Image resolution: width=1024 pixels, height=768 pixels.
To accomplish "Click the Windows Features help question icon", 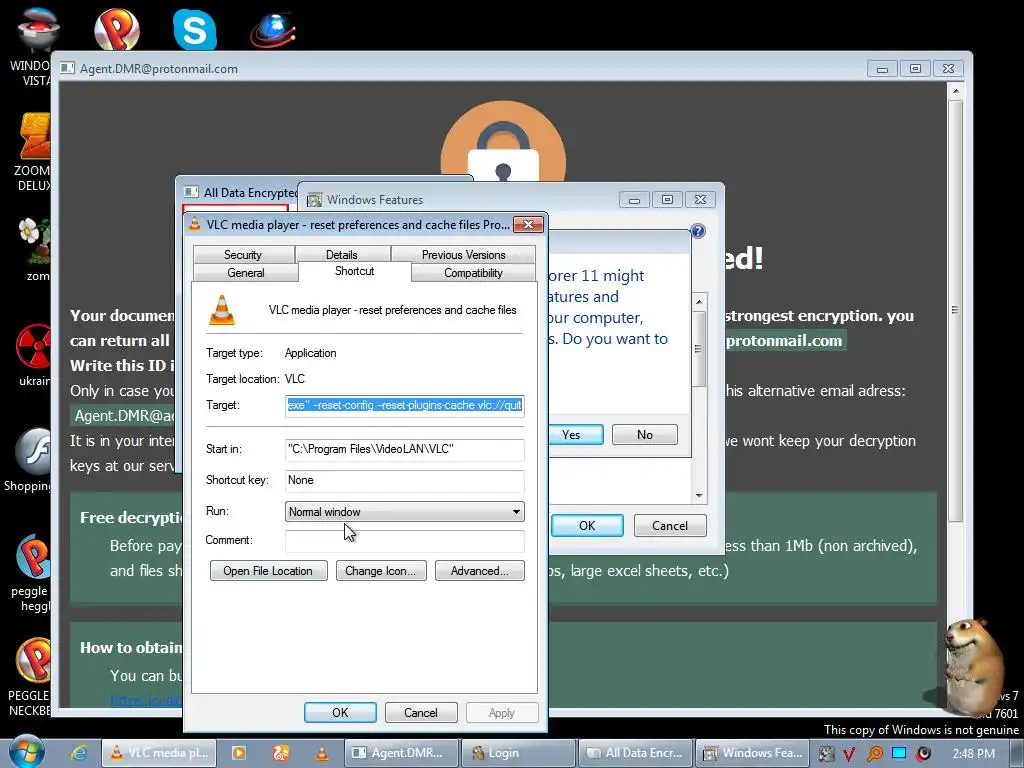I will click(x=697, y=231).
